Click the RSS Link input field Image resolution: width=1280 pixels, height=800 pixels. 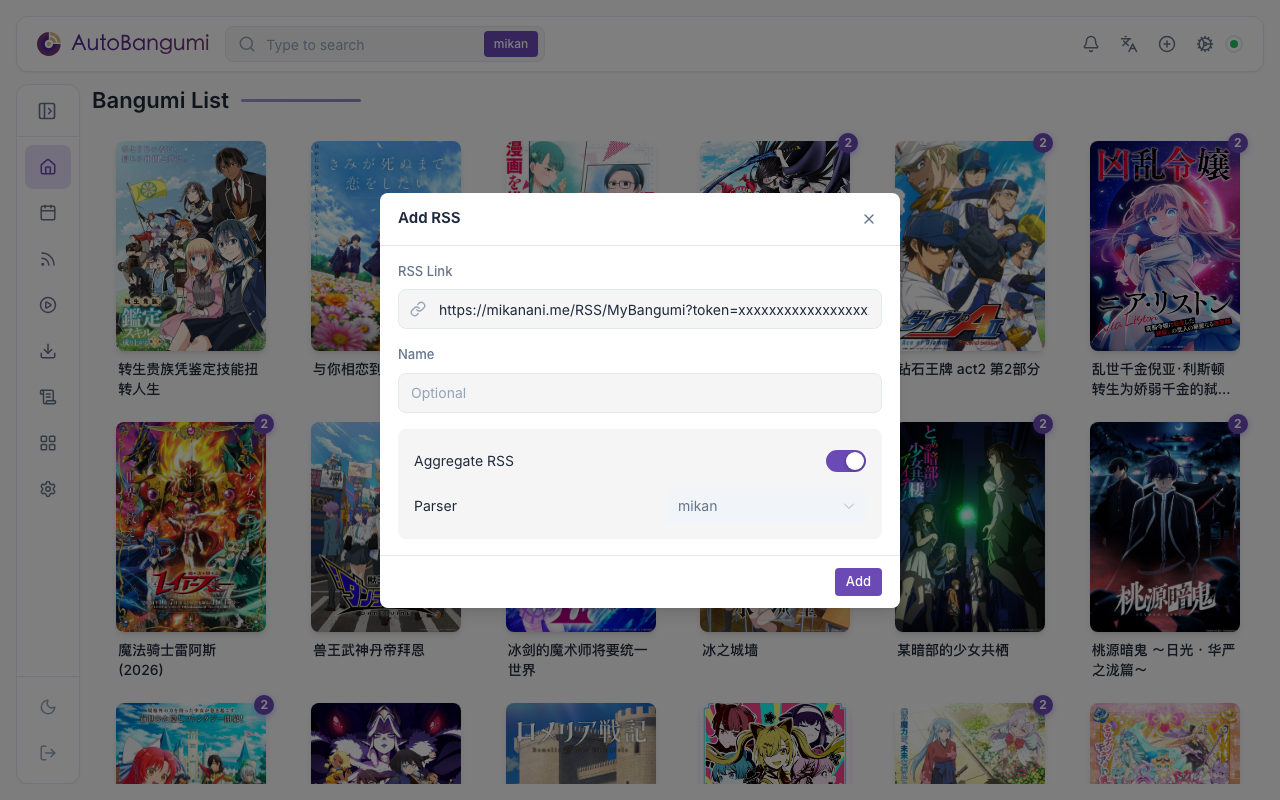click(x=640, y=310)
